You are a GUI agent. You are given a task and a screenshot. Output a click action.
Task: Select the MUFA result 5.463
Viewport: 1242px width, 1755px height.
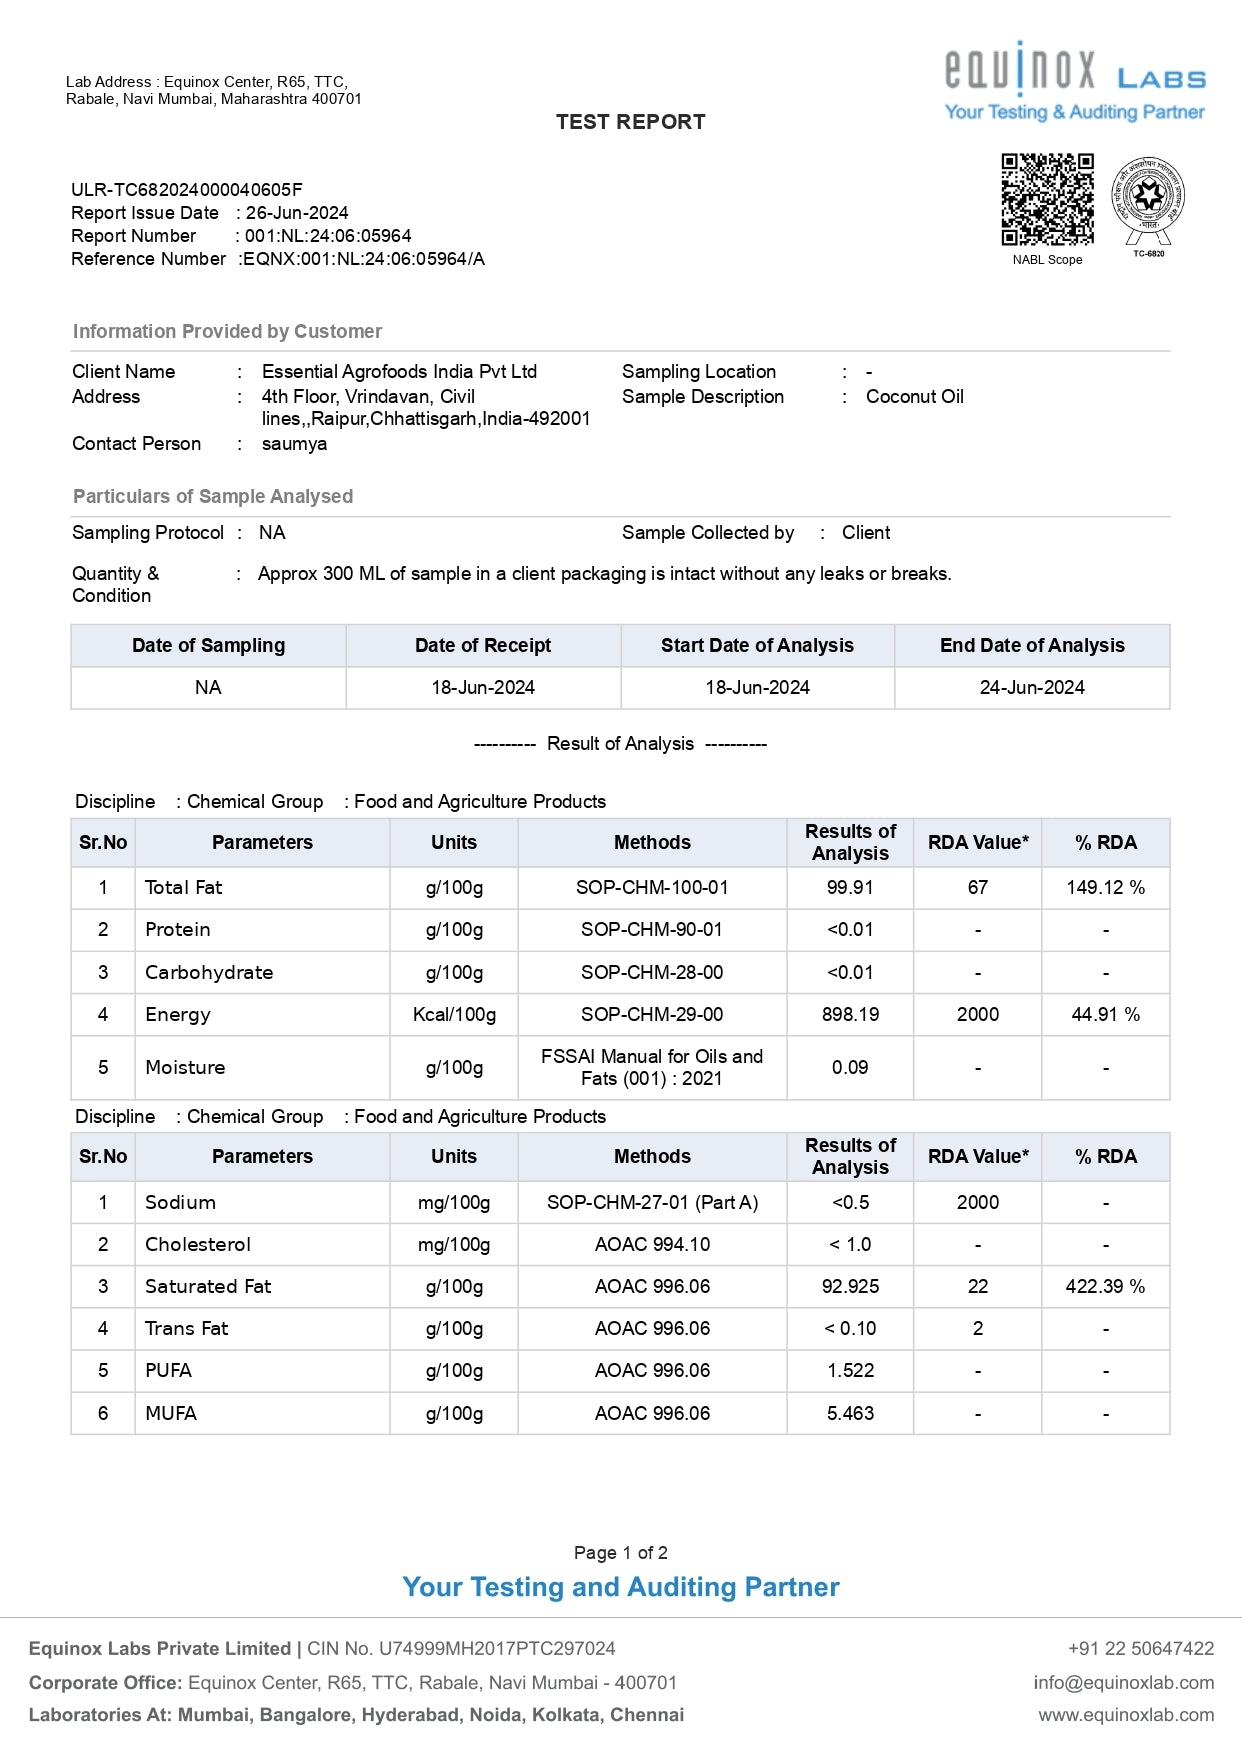(x=850, y=1413)
